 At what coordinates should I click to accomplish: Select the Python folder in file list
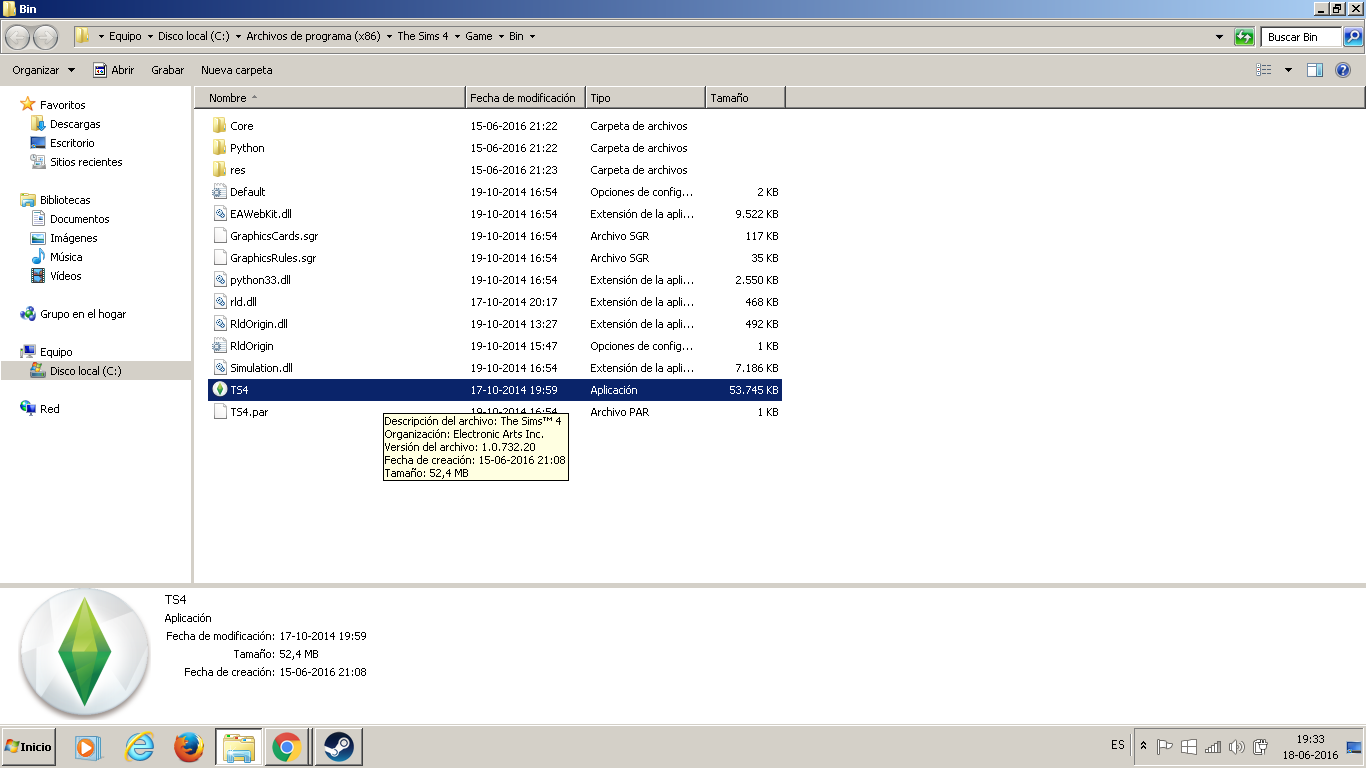(247, 148)
